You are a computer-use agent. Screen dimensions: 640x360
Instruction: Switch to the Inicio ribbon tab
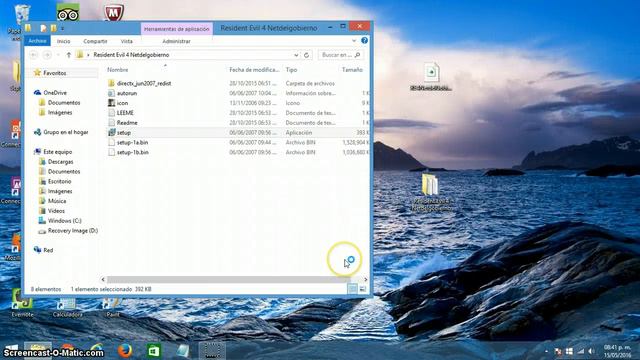click(x=63, y=41)
